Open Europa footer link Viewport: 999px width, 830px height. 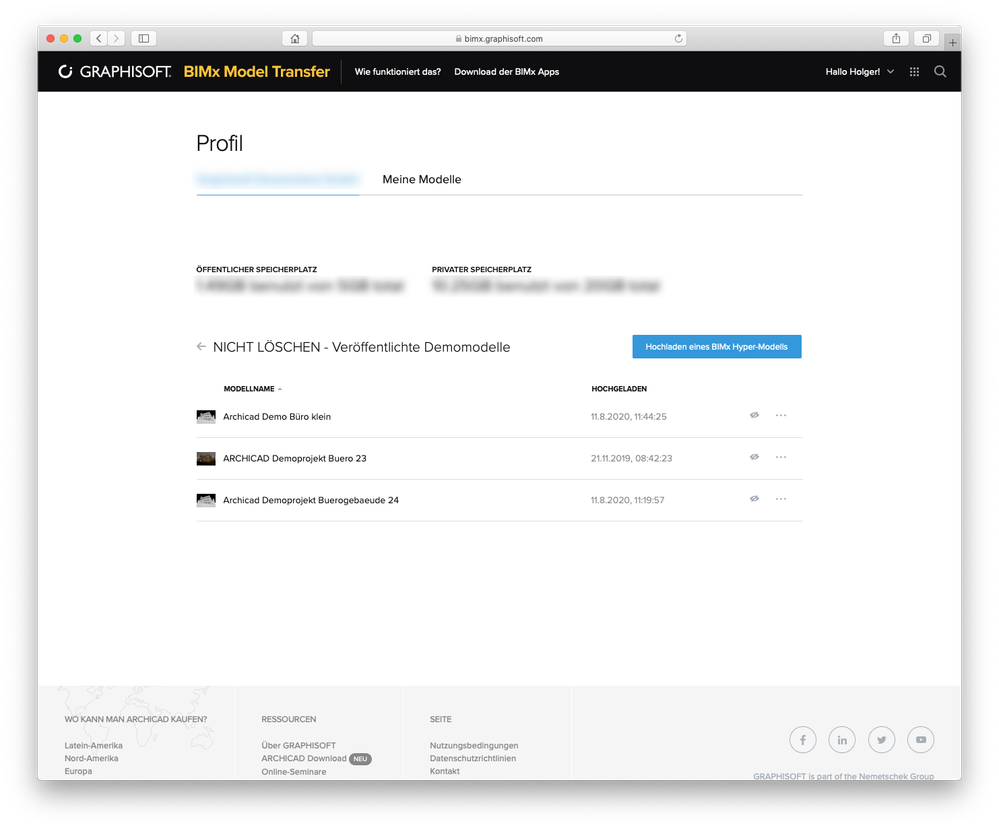coord(78,771)
